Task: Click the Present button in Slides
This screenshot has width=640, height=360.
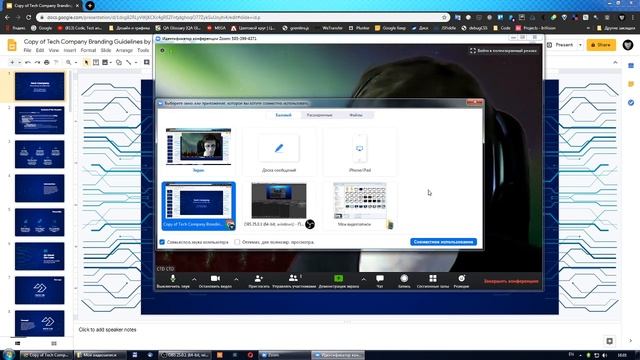Action: pos(560,45)
